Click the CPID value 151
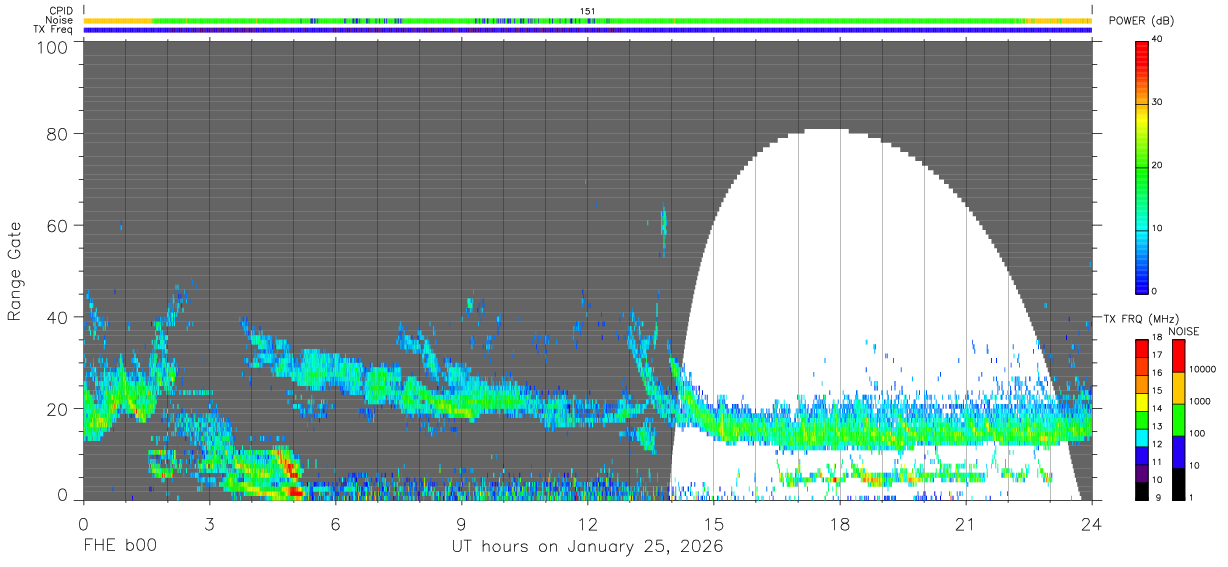Viewport: 1228px width, 567px height. [x=588, y=11]
